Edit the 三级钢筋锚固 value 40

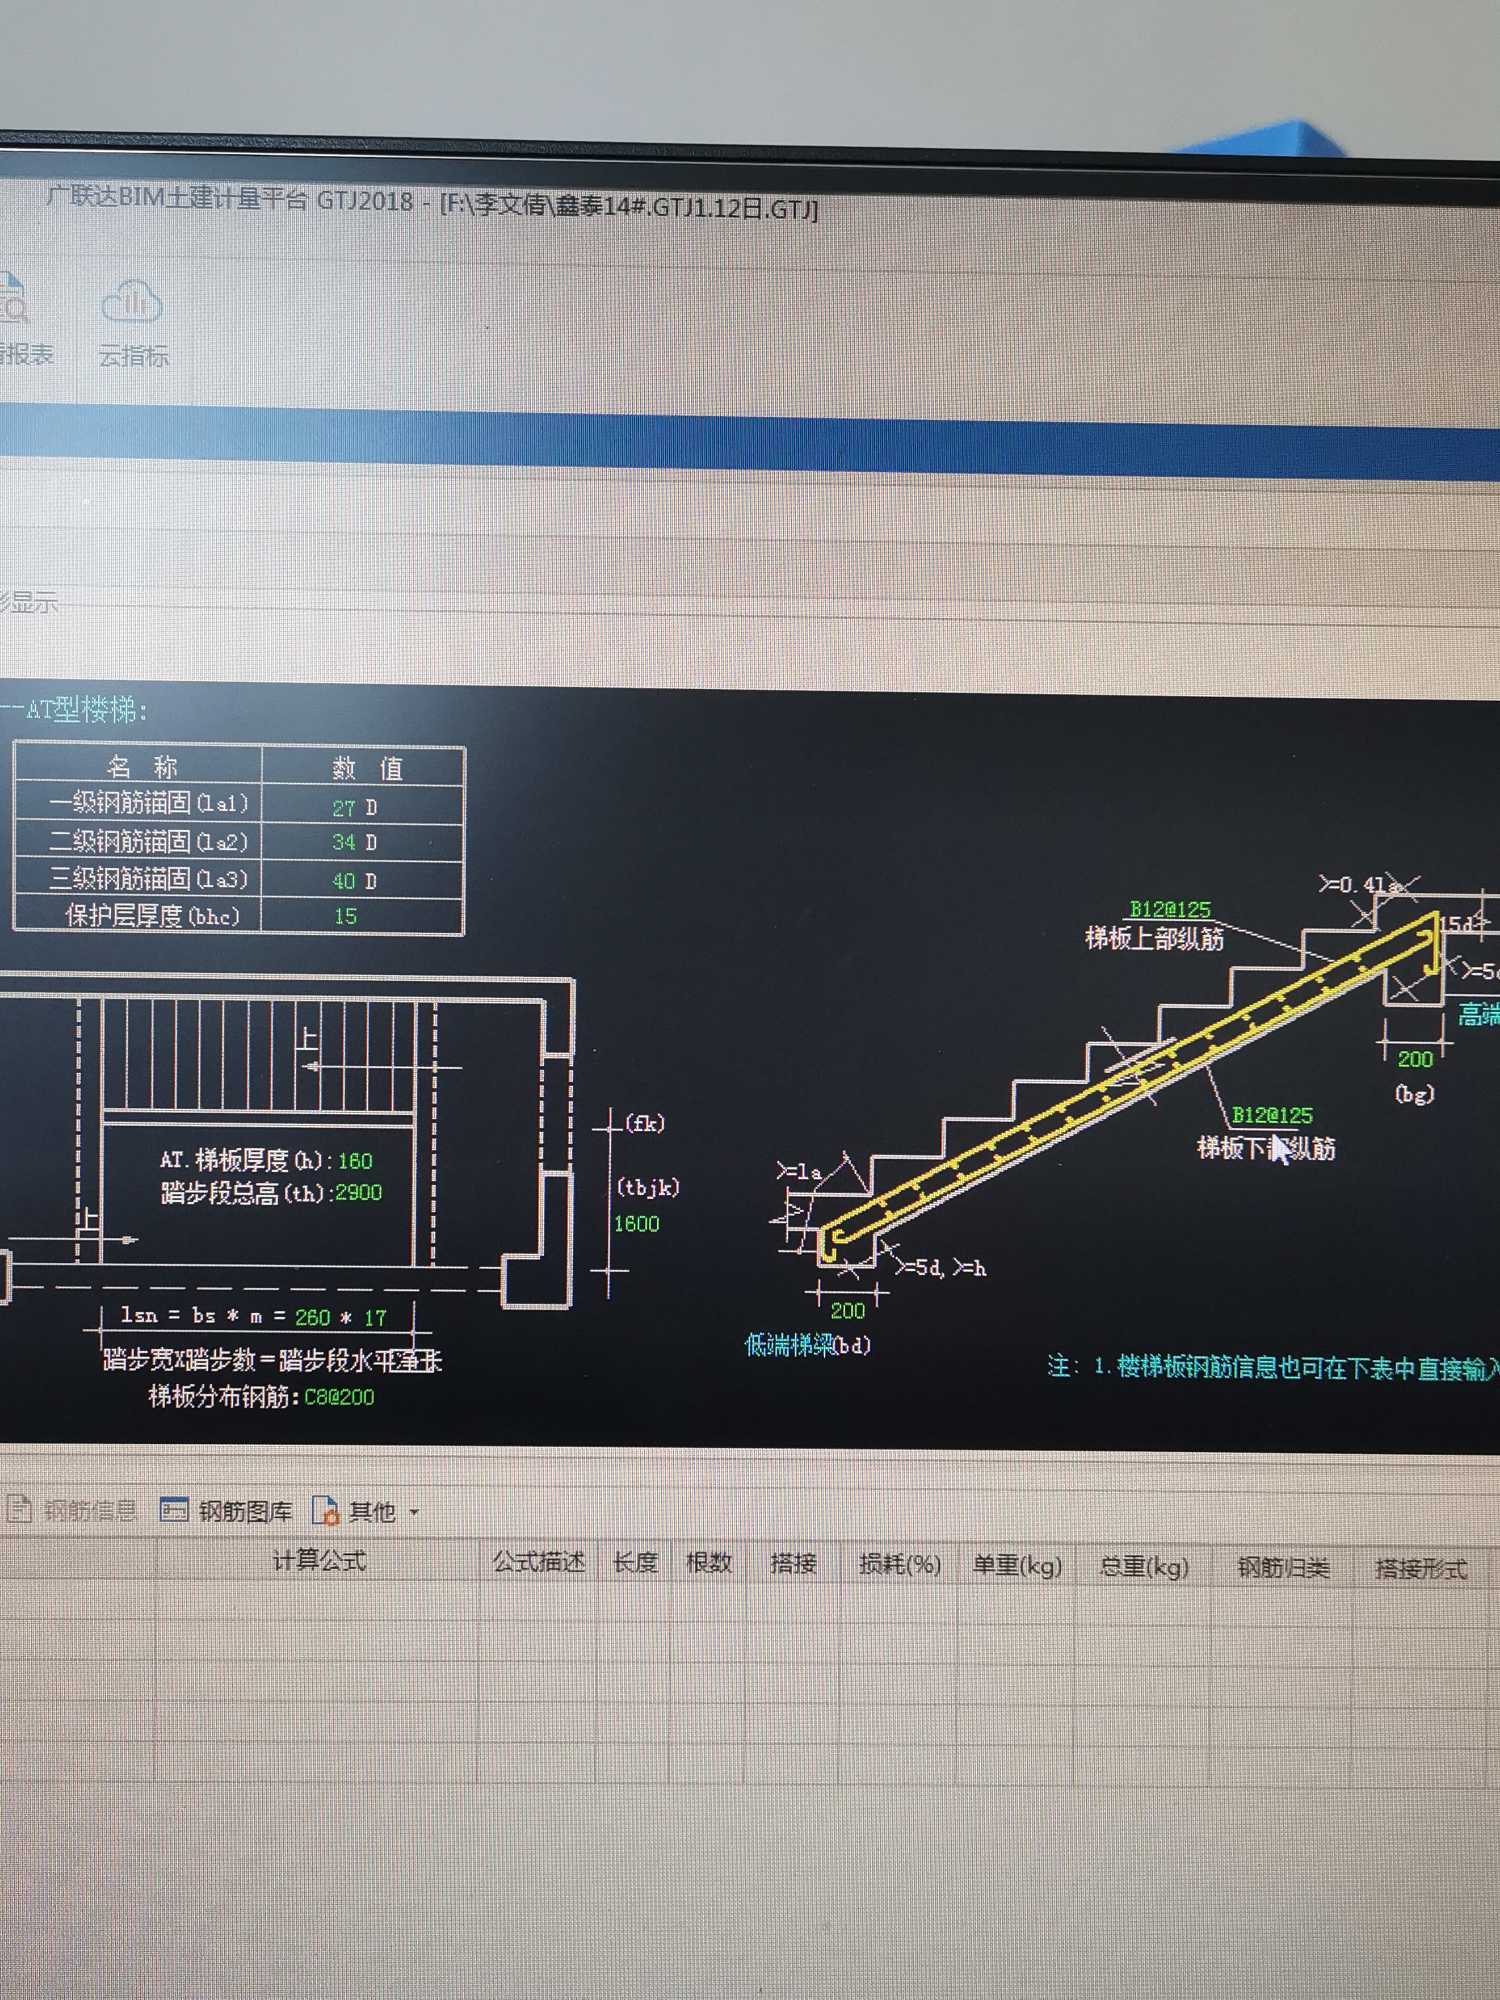[344, 881]
